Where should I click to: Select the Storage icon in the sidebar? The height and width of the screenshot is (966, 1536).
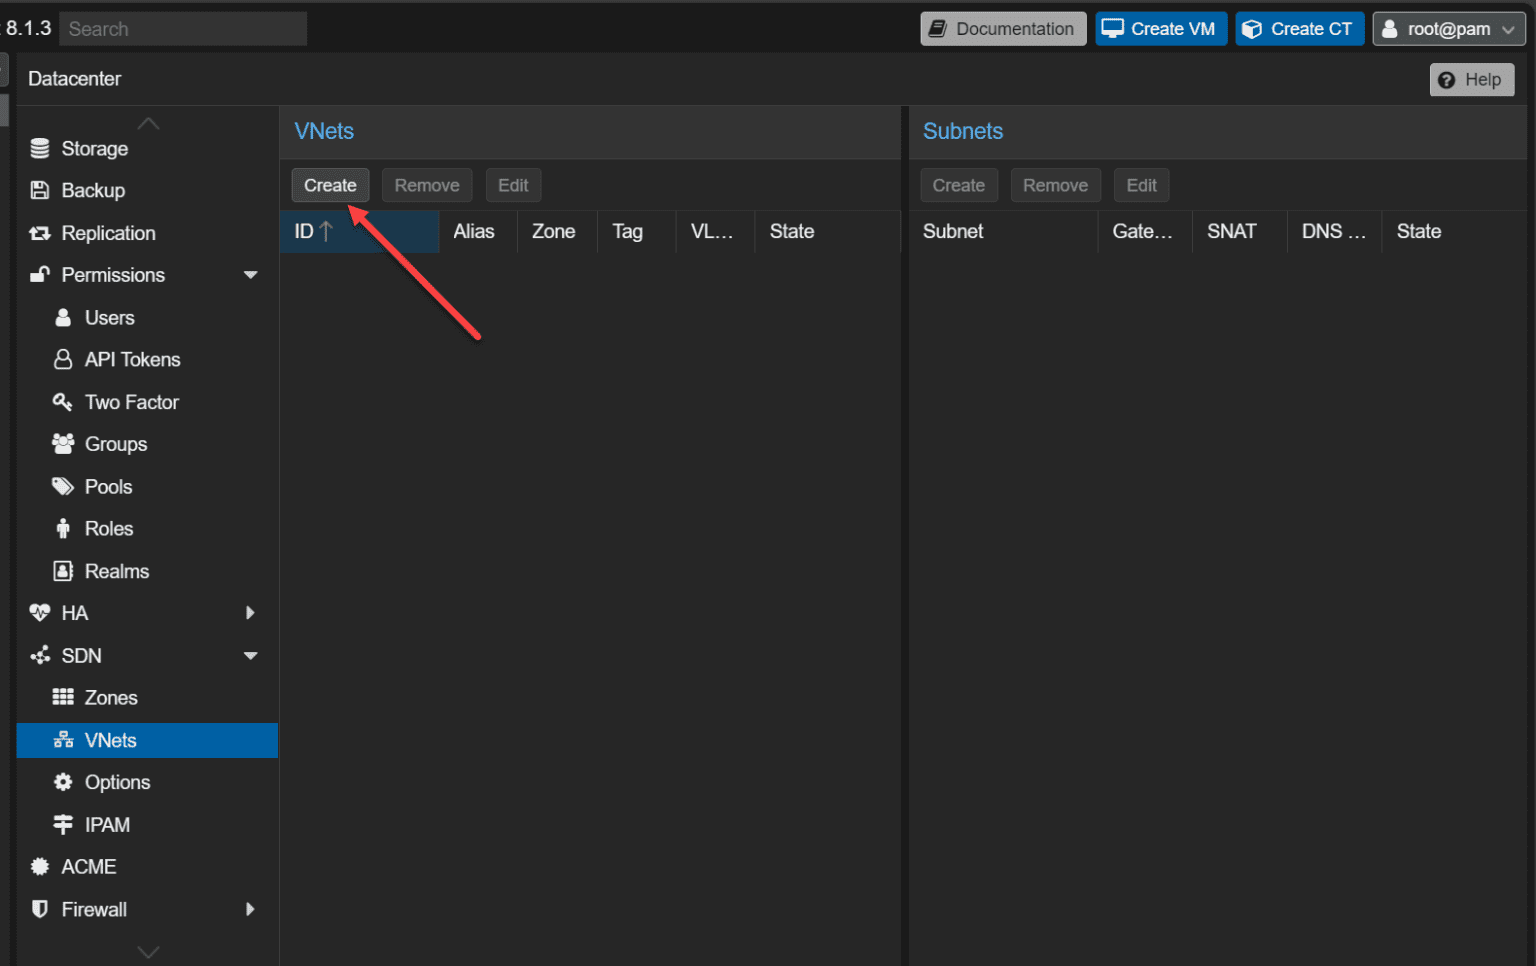pos(39,147)
